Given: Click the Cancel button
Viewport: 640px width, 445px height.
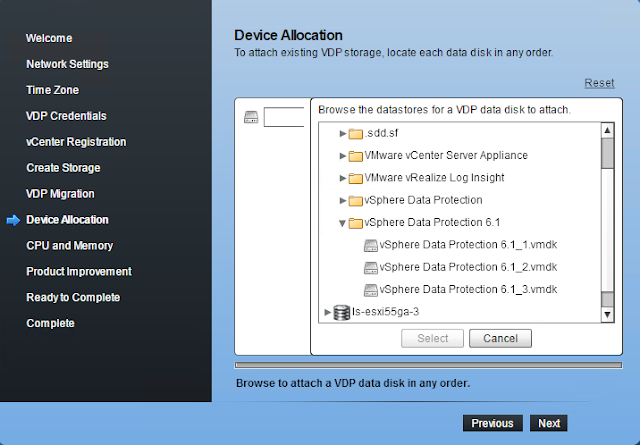Looking at the screenshot, I should [x=500, y=338].
